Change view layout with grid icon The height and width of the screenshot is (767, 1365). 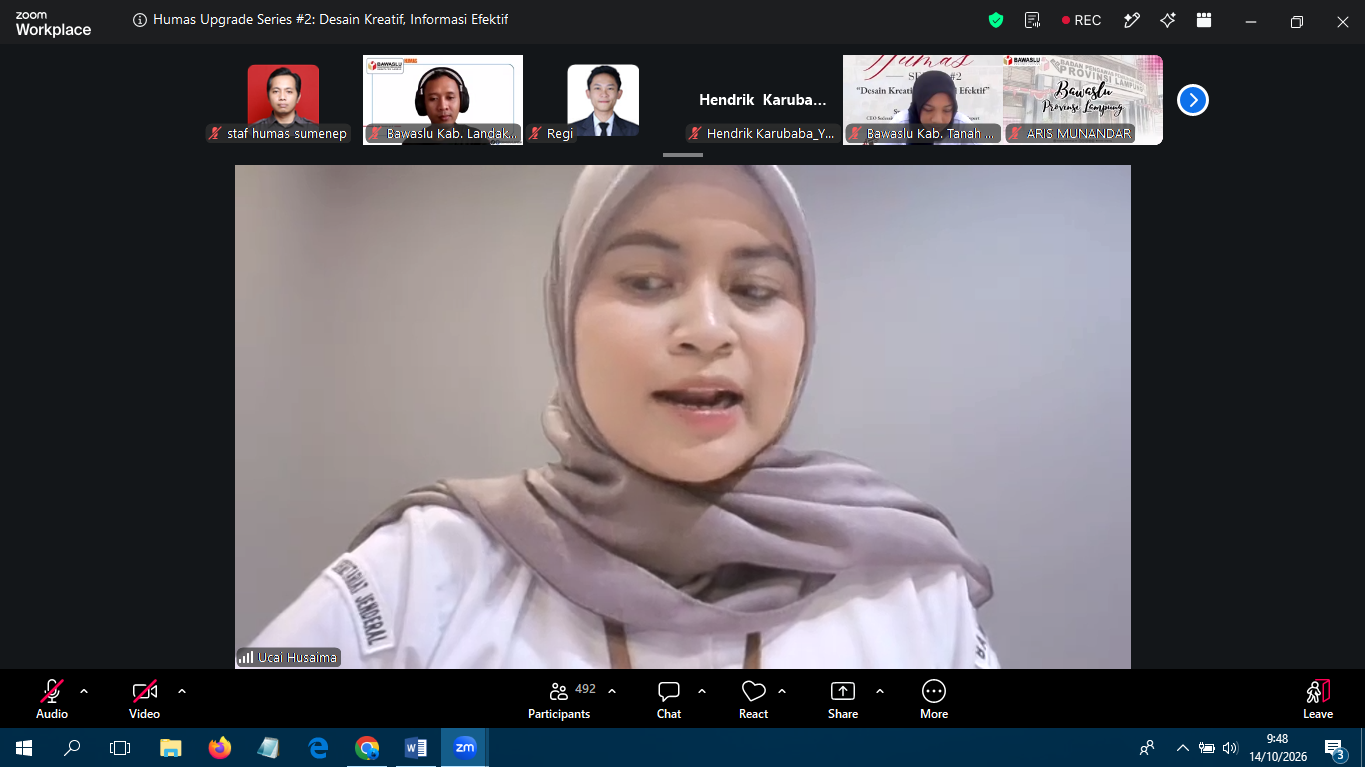1204,20
